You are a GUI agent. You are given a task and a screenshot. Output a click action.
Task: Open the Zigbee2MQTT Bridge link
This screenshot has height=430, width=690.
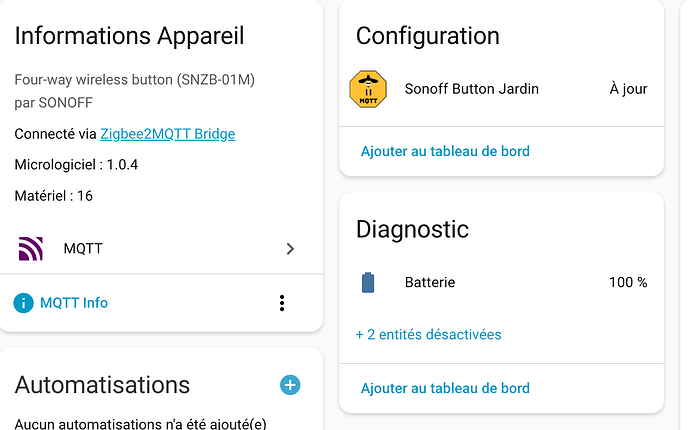click(x=167, y=133)
